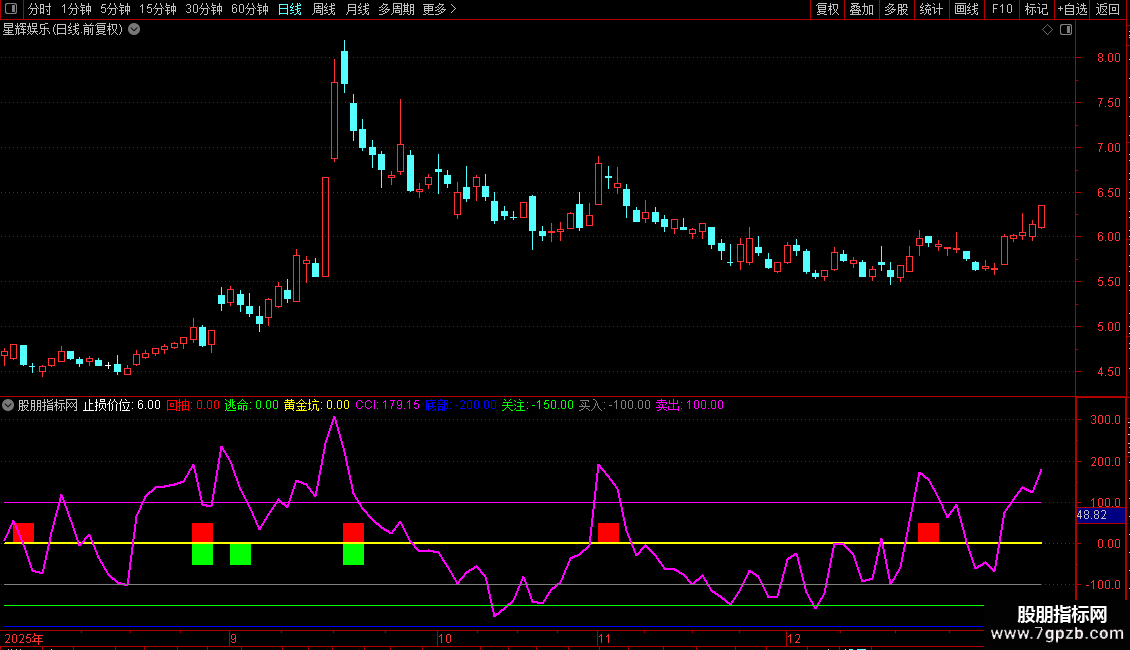Toggle 复权 price adjustment

(827, 10)
